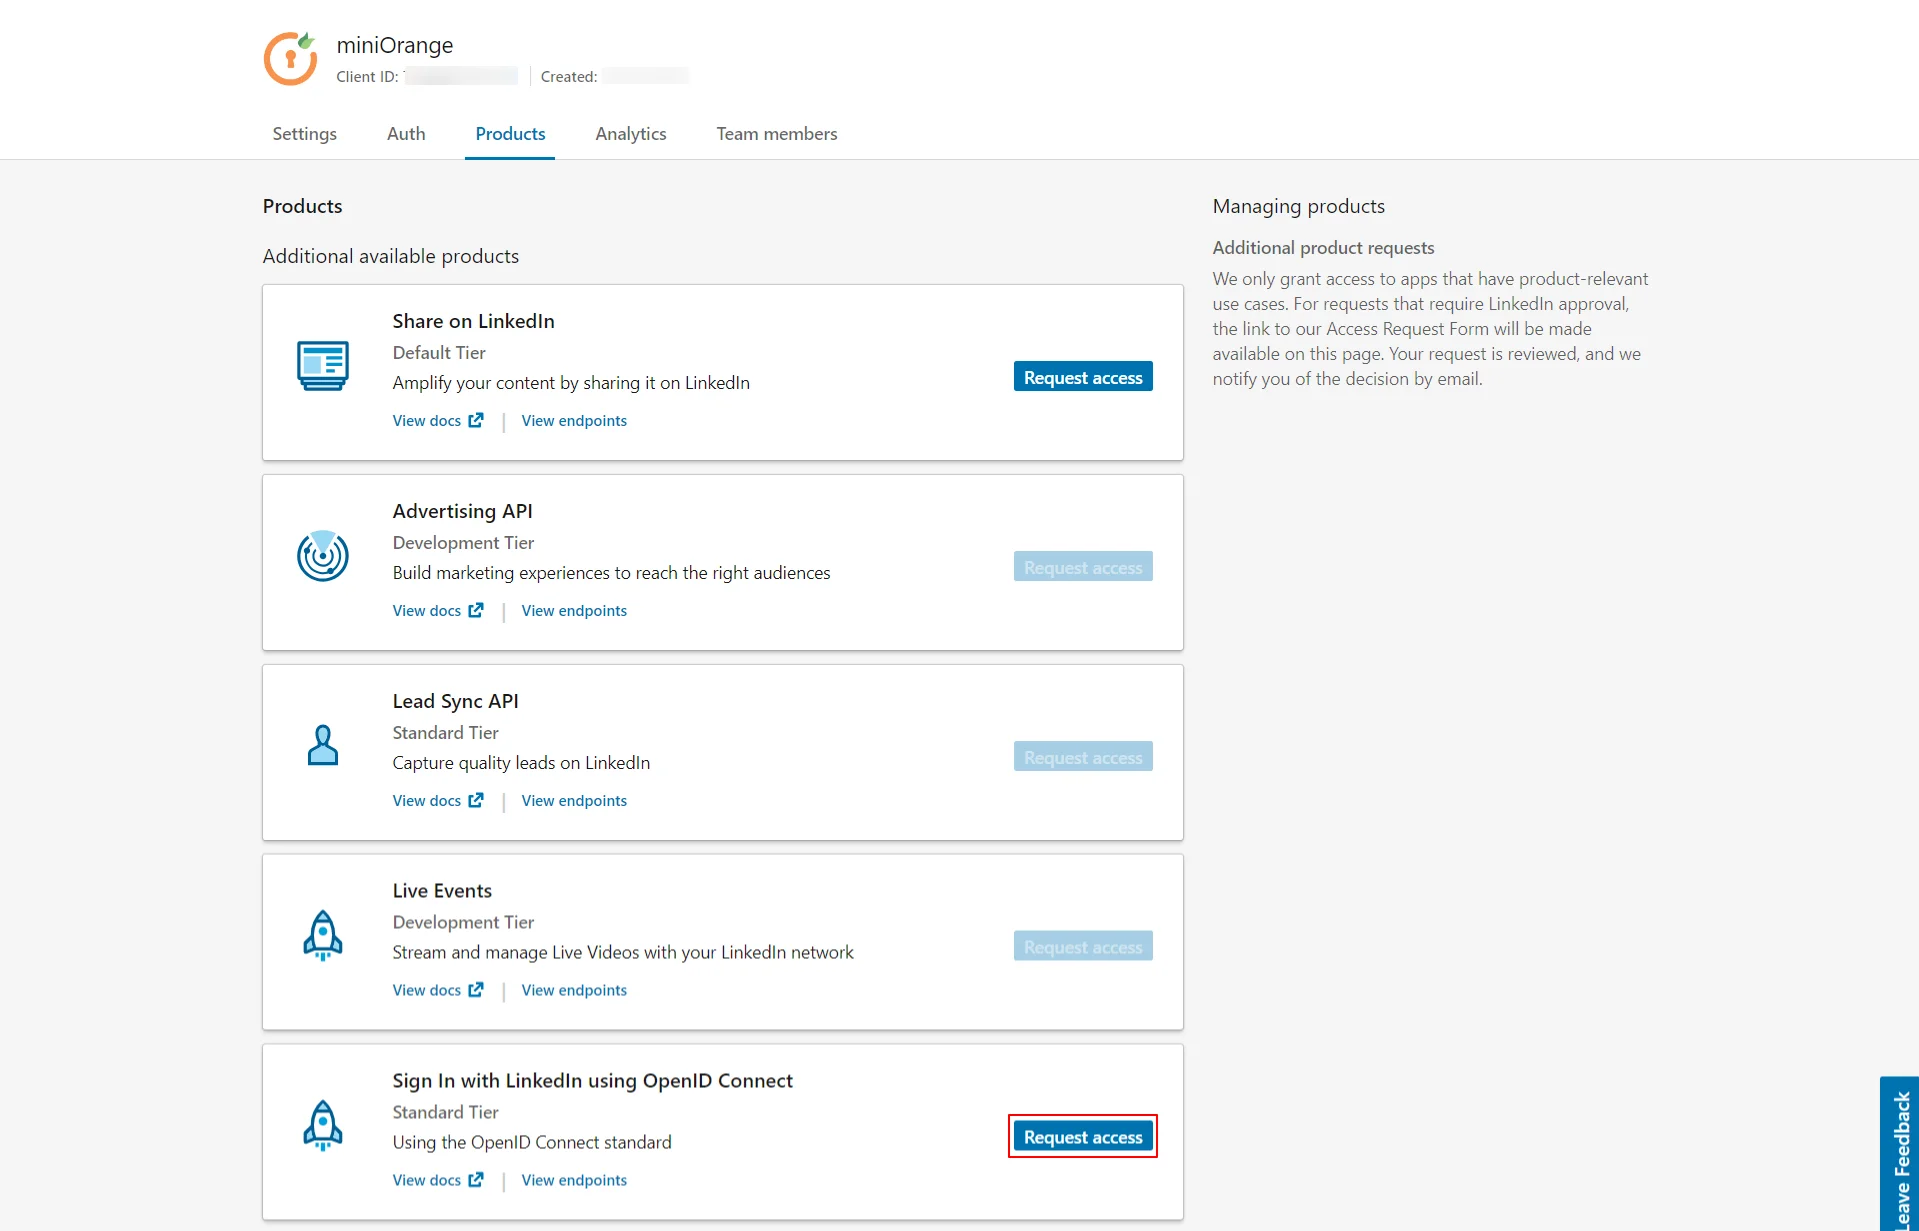
Task: Click Sign In with LinkedIn using OpenID Connect title
Action: point(592,1081)
